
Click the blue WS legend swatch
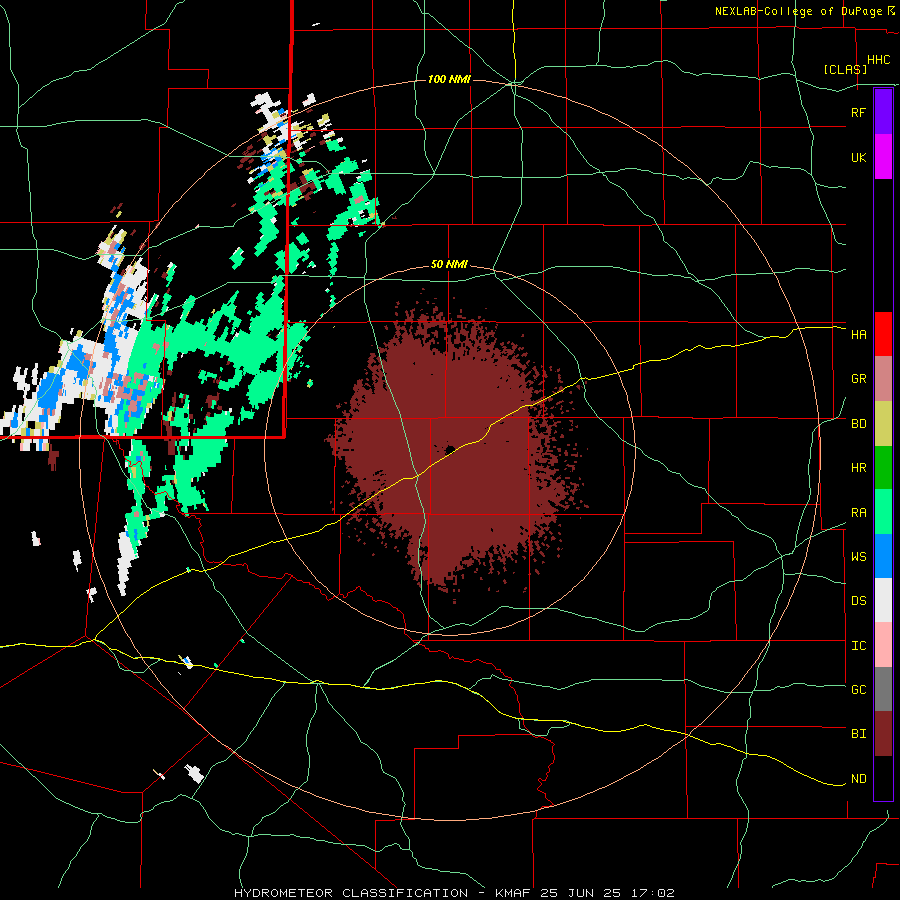pos(883,556)
